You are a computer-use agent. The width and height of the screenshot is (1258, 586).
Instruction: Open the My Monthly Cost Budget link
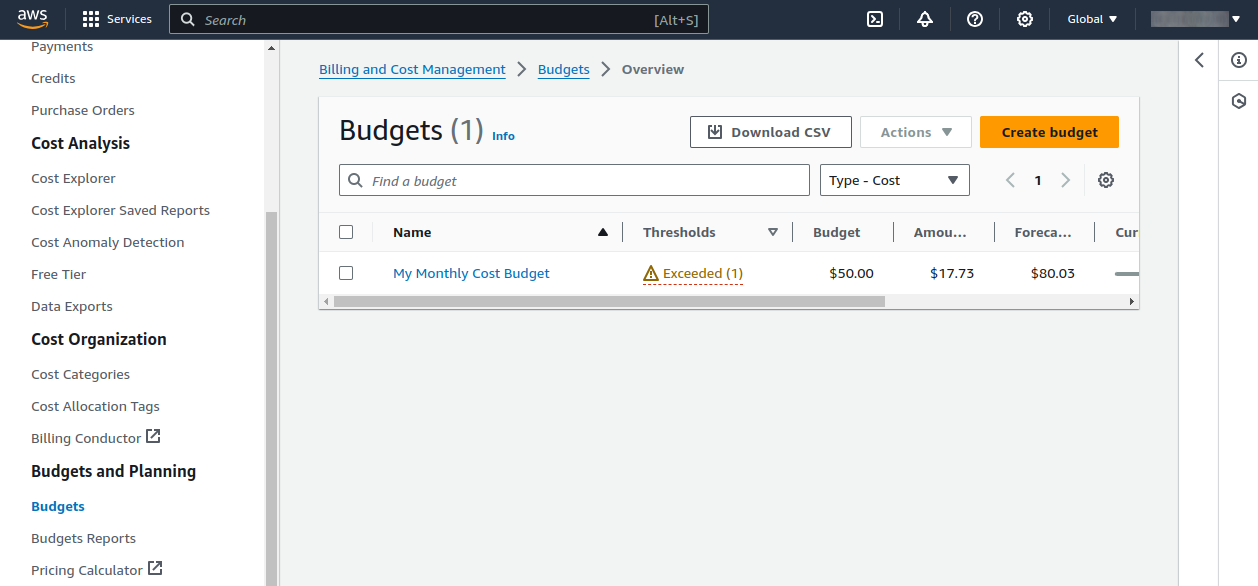pos(471,272)
